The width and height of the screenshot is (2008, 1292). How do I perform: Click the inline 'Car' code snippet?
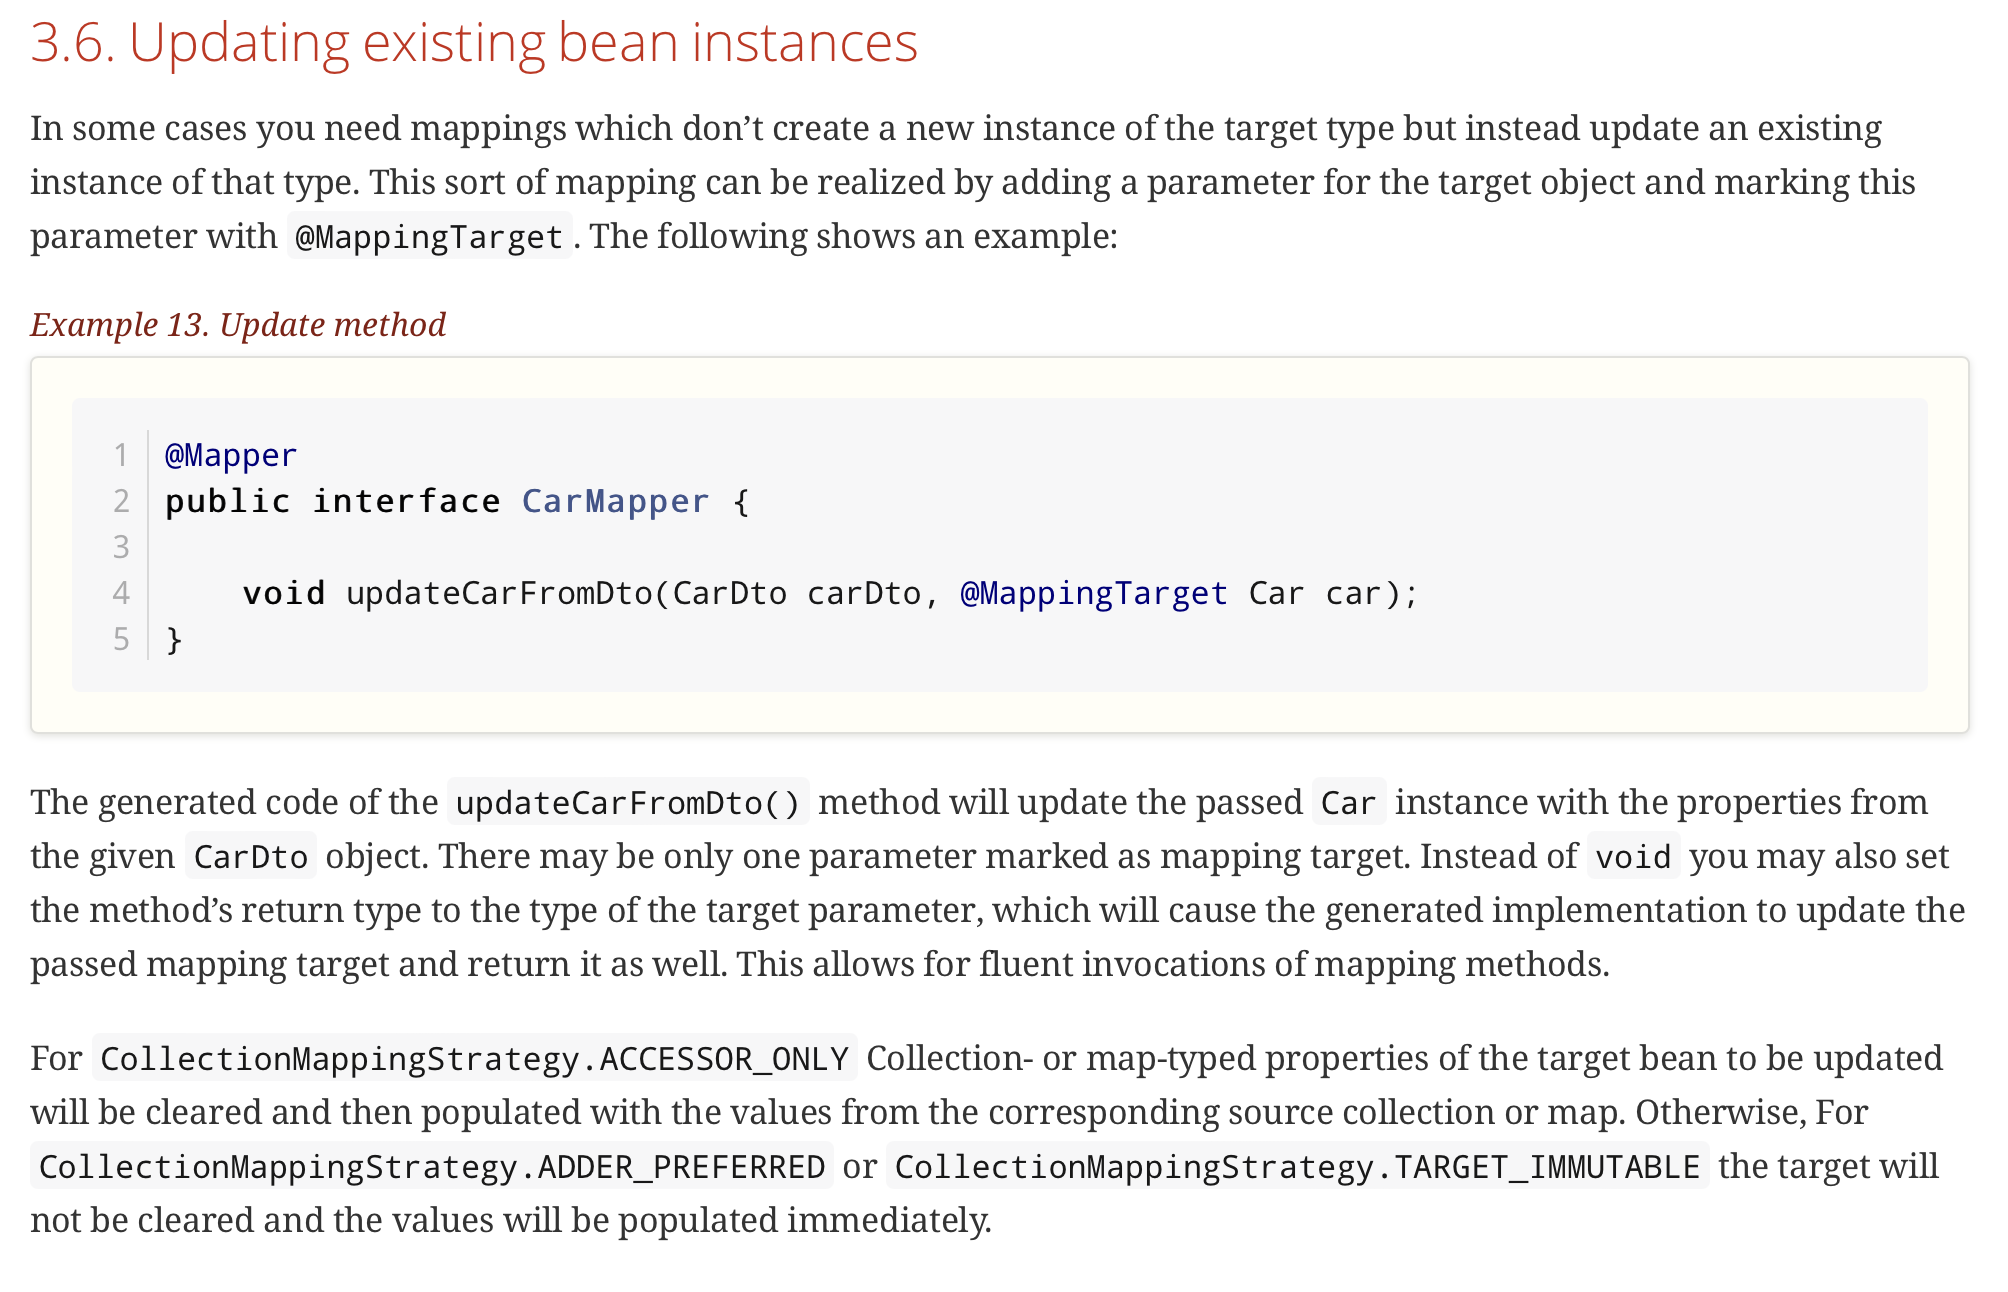pos(1348,803)
